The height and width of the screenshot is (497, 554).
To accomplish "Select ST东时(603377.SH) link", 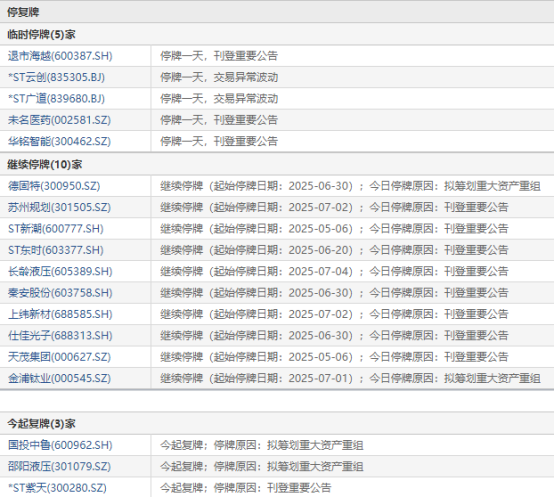I will point(56,250).
